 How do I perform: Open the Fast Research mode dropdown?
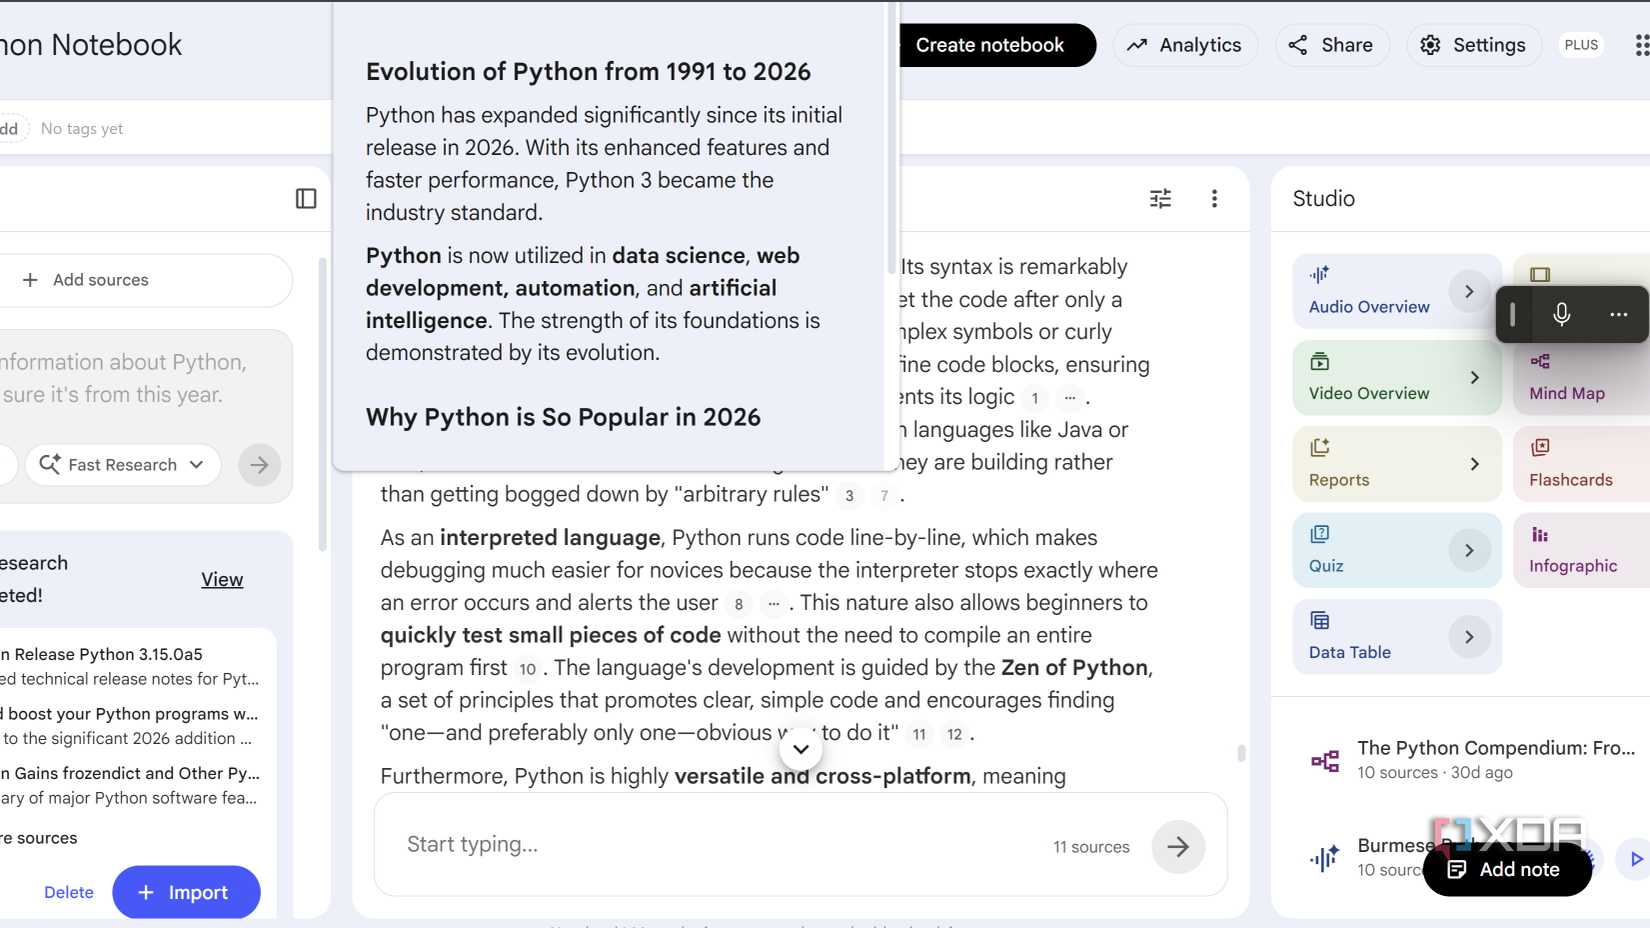121,465
